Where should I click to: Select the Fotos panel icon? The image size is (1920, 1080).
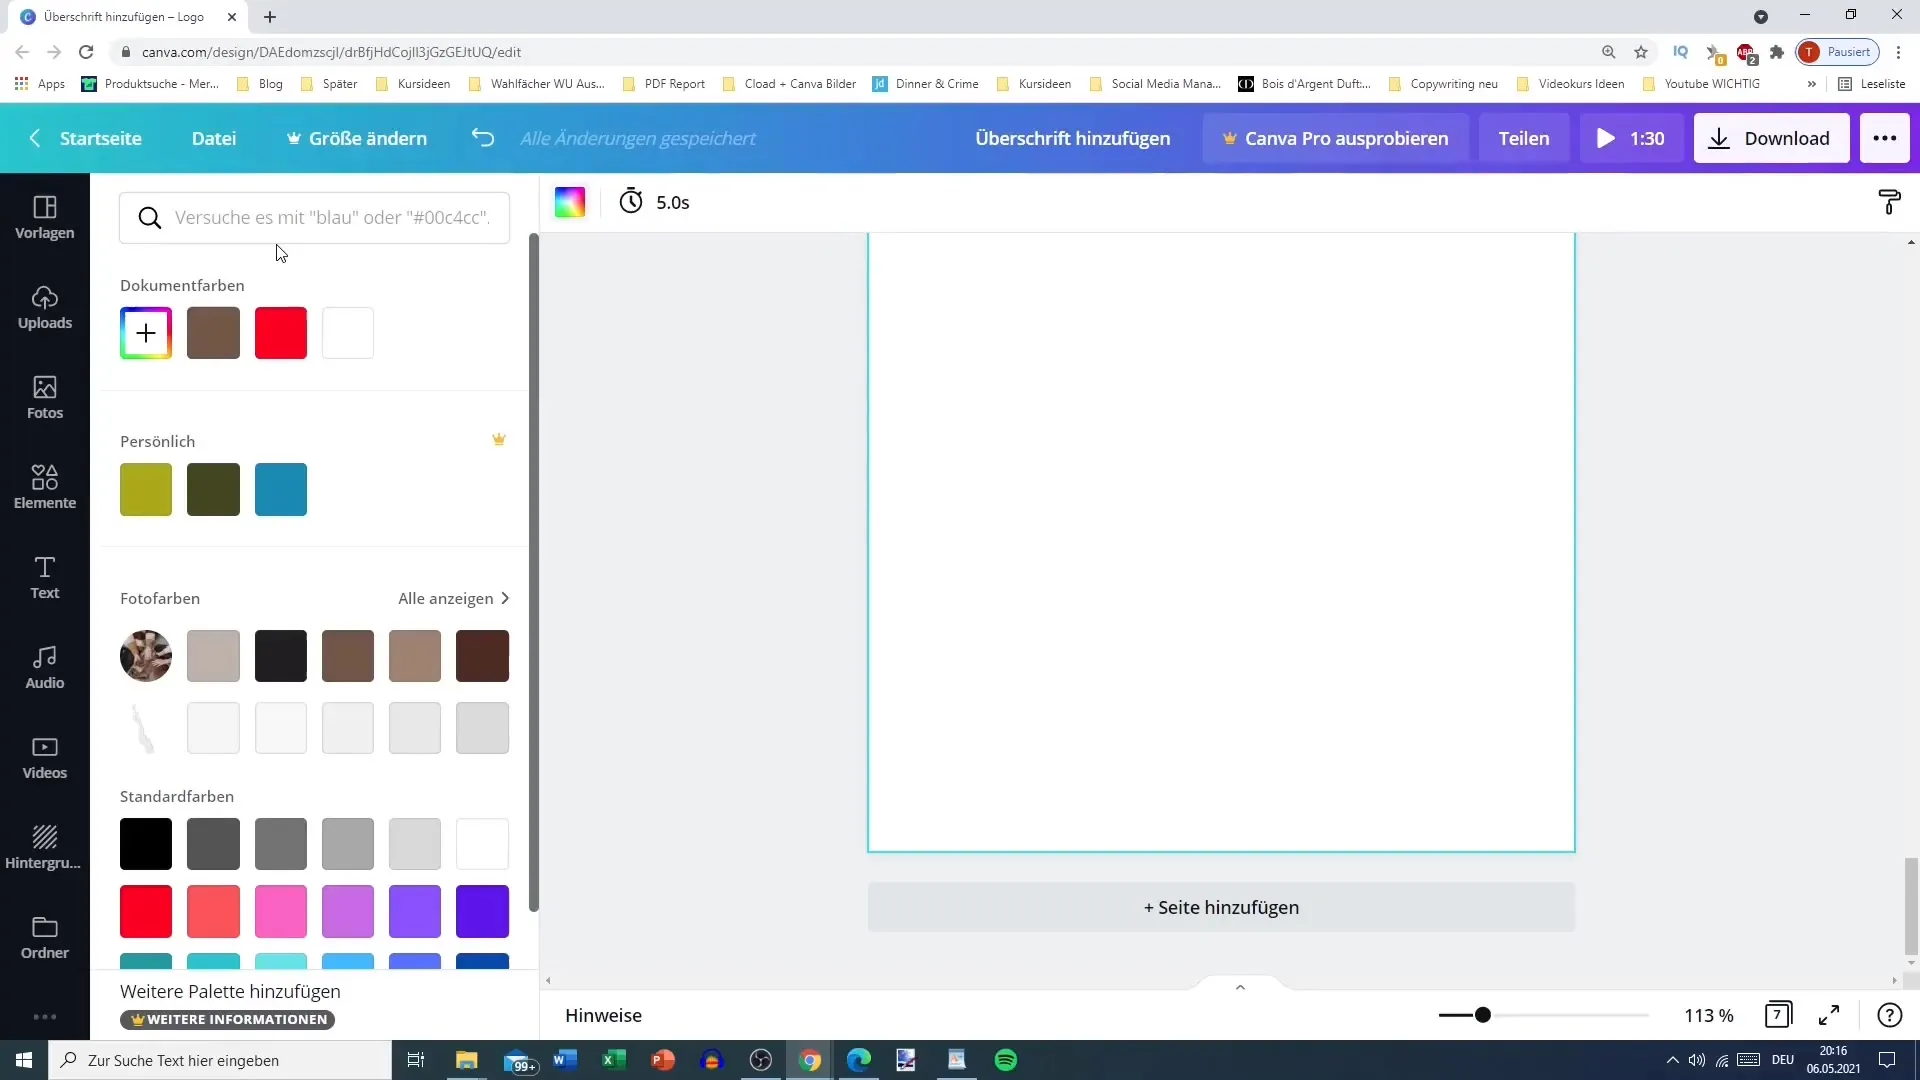pyautogui.click(x=44, y=396)
